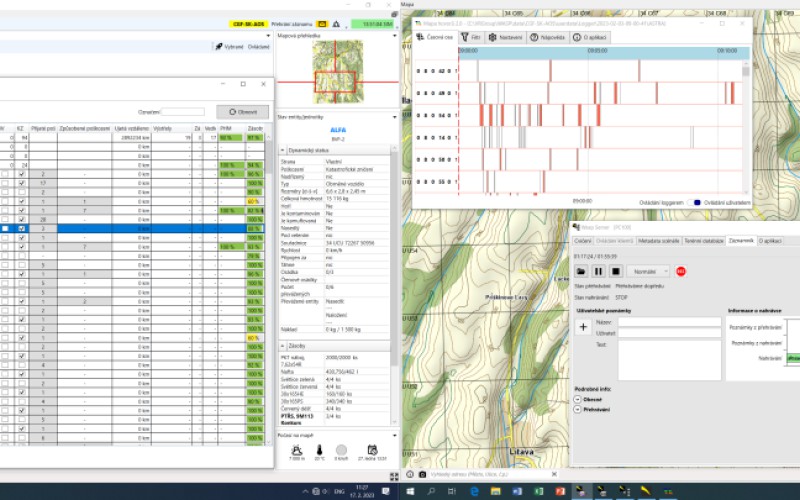Screen dimensions: 800x500
Task: Uncheck the KZ checkbox in row with 17
Action: [x=21, y=183]
